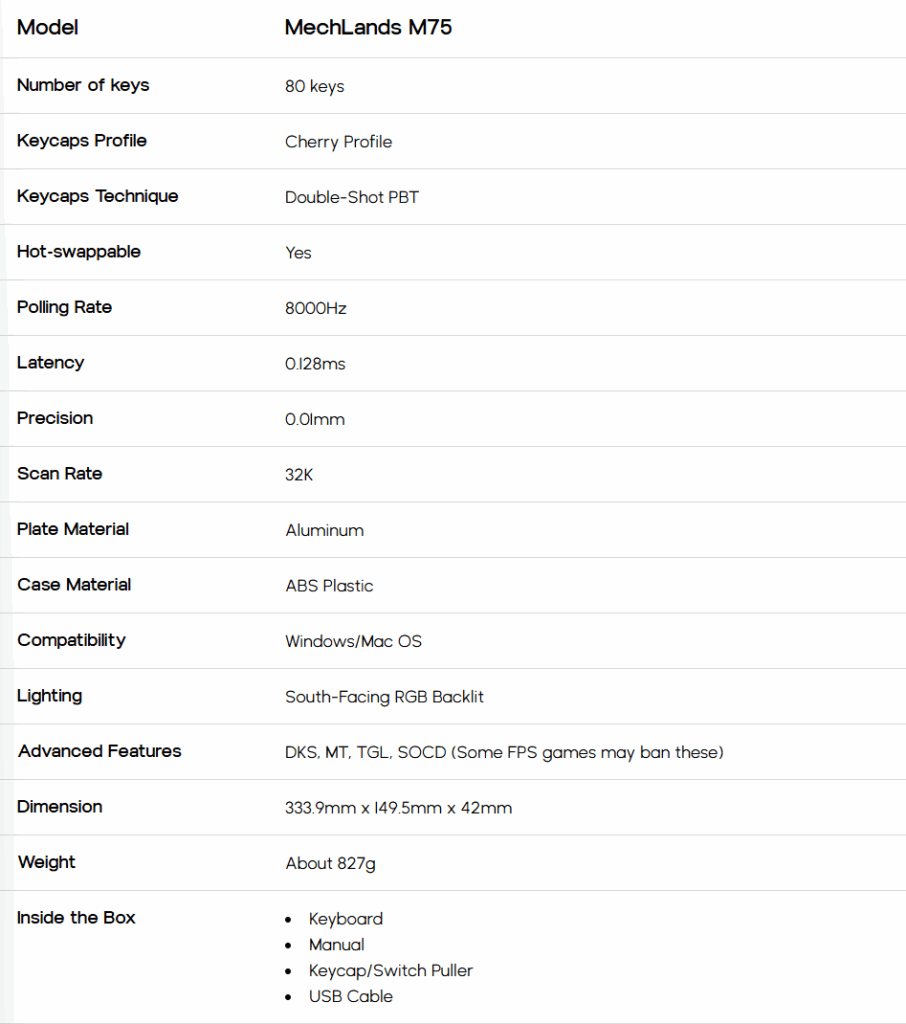Select the 'Number of keys' label

[x=83, y=86]
